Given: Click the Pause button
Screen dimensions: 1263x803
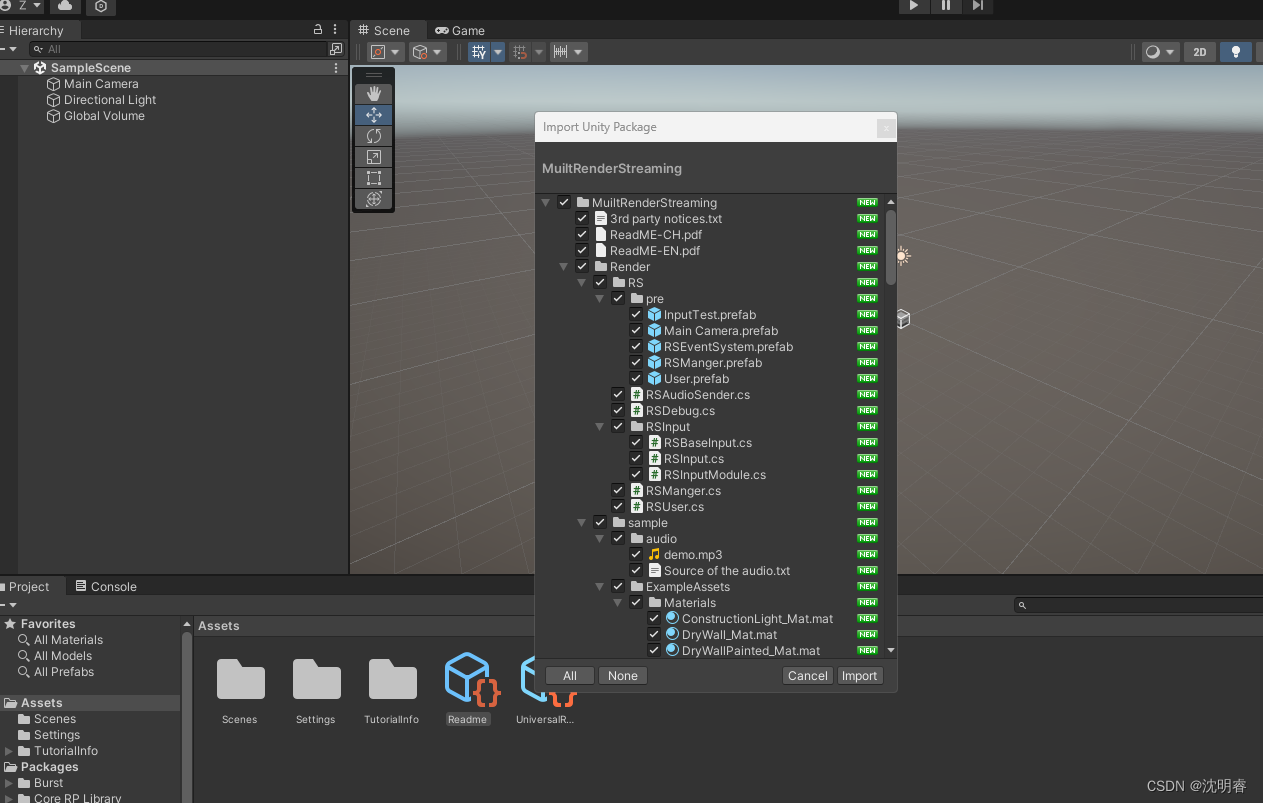Looking at the screenshot, I should click(x=945, y=6).
